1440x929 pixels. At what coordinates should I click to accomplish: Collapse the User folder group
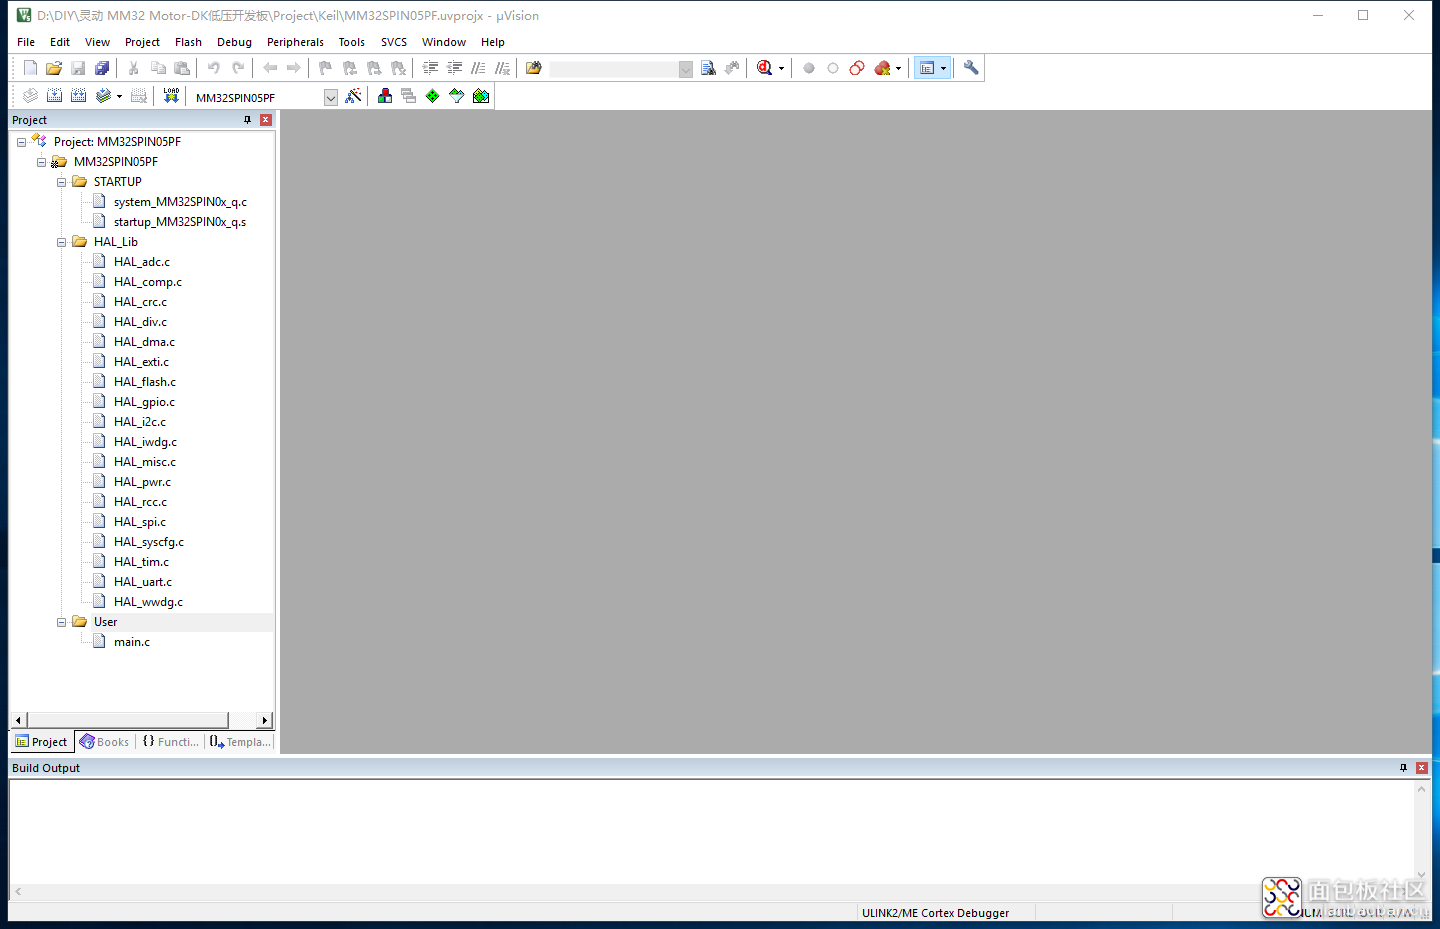click(61, 622)
